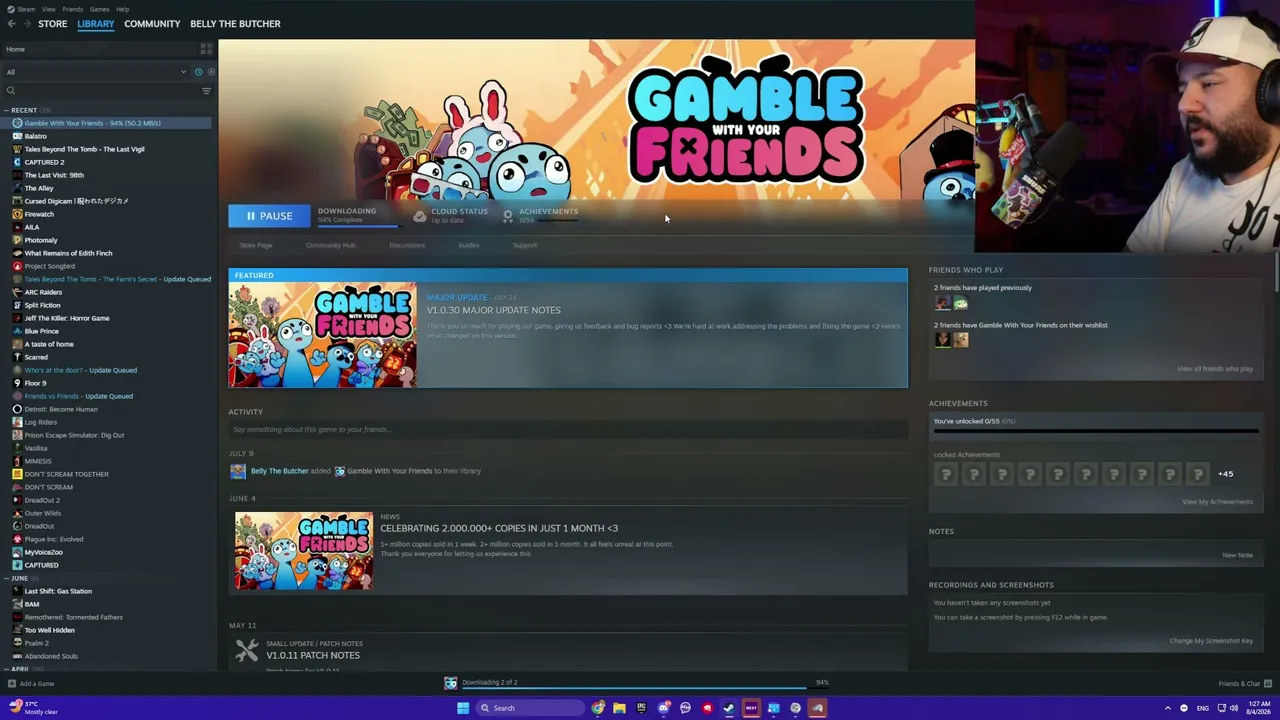Create a New Note
Image resolution: width=1280 pixels, height=720 pixels.
pos(1237,555)
